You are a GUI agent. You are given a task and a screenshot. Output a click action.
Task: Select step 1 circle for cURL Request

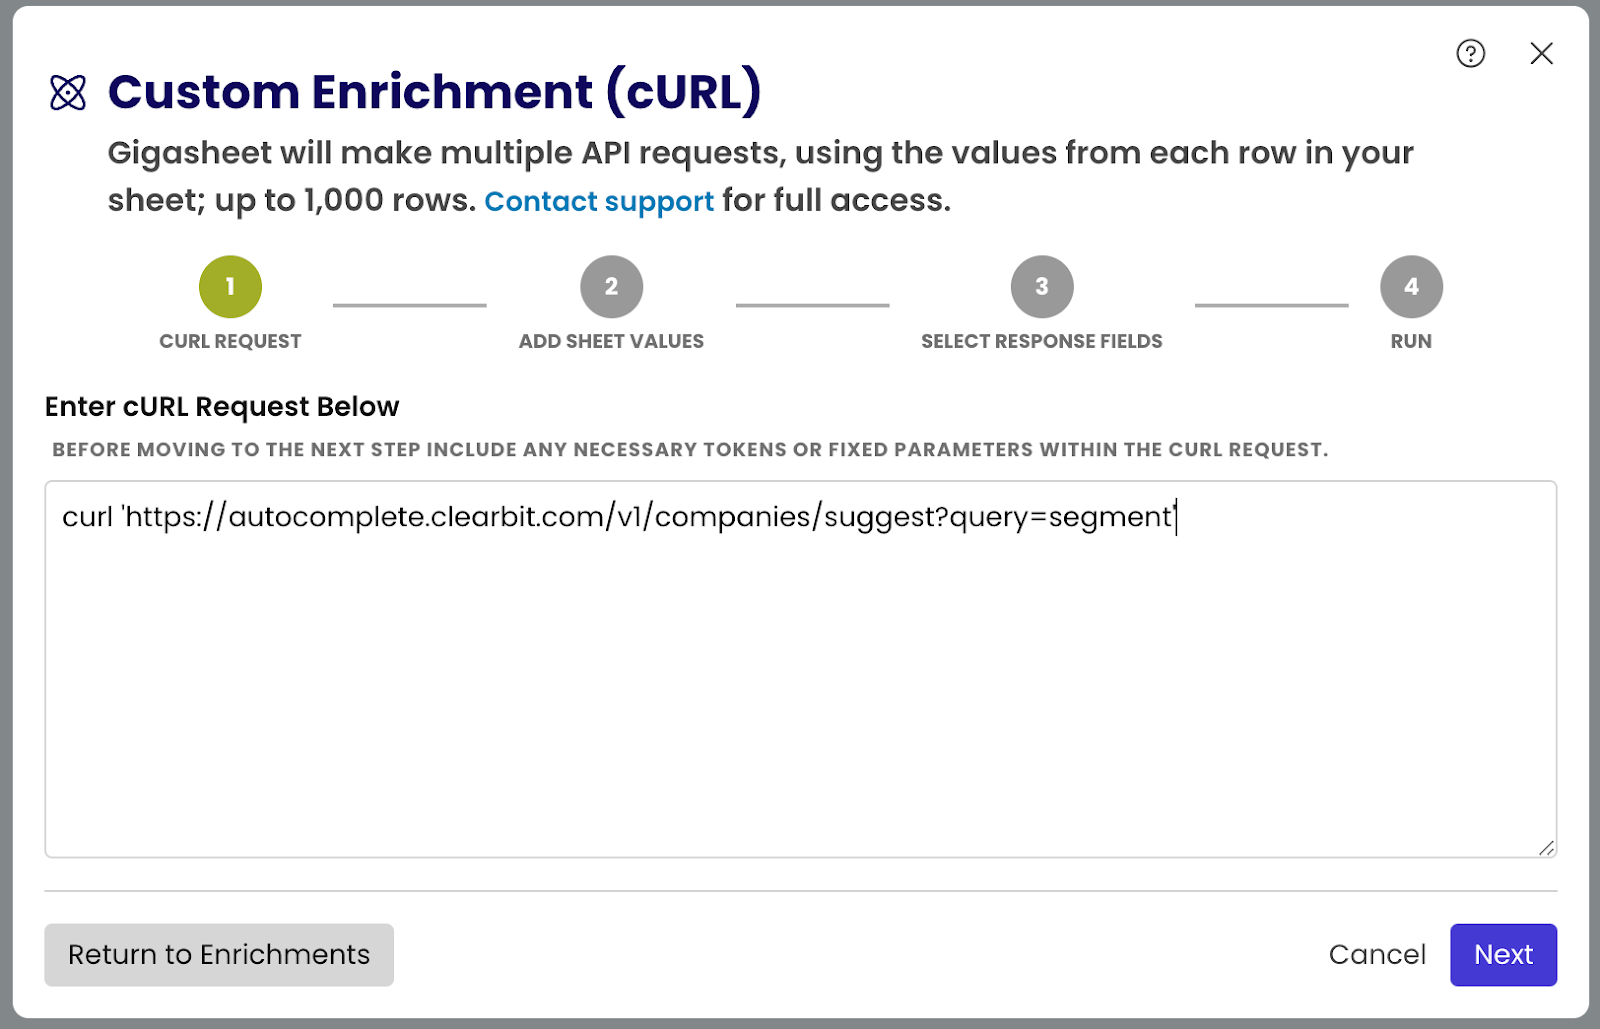[x=230, y=287]
